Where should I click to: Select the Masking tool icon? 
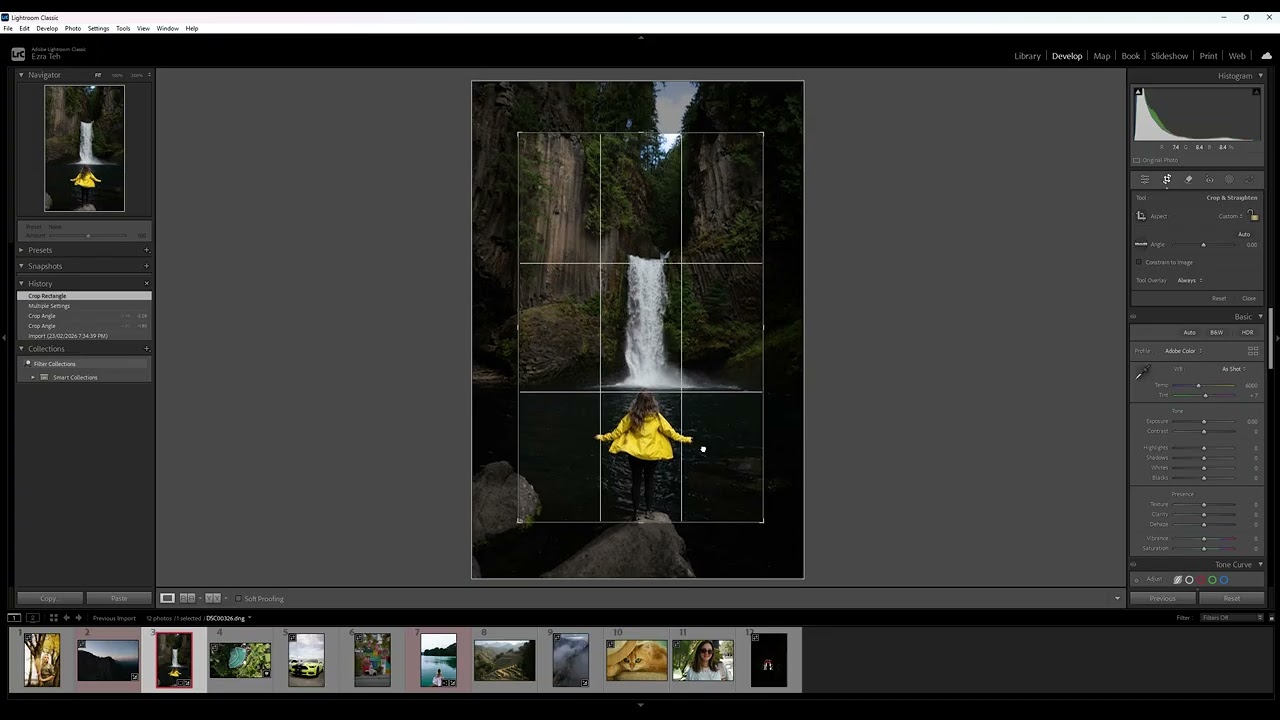[x=1229, y=180]
